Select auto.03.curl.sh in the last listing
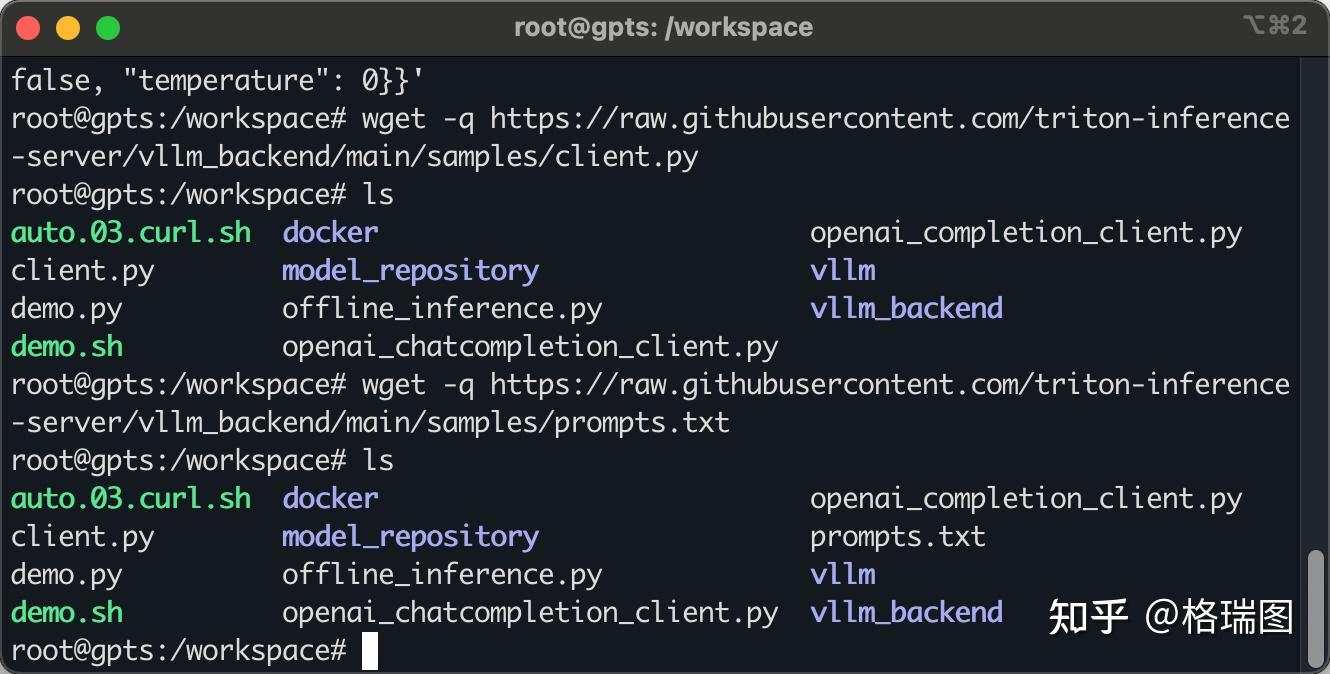Screen dimensions: 1330x674 [x=131, y=499]
